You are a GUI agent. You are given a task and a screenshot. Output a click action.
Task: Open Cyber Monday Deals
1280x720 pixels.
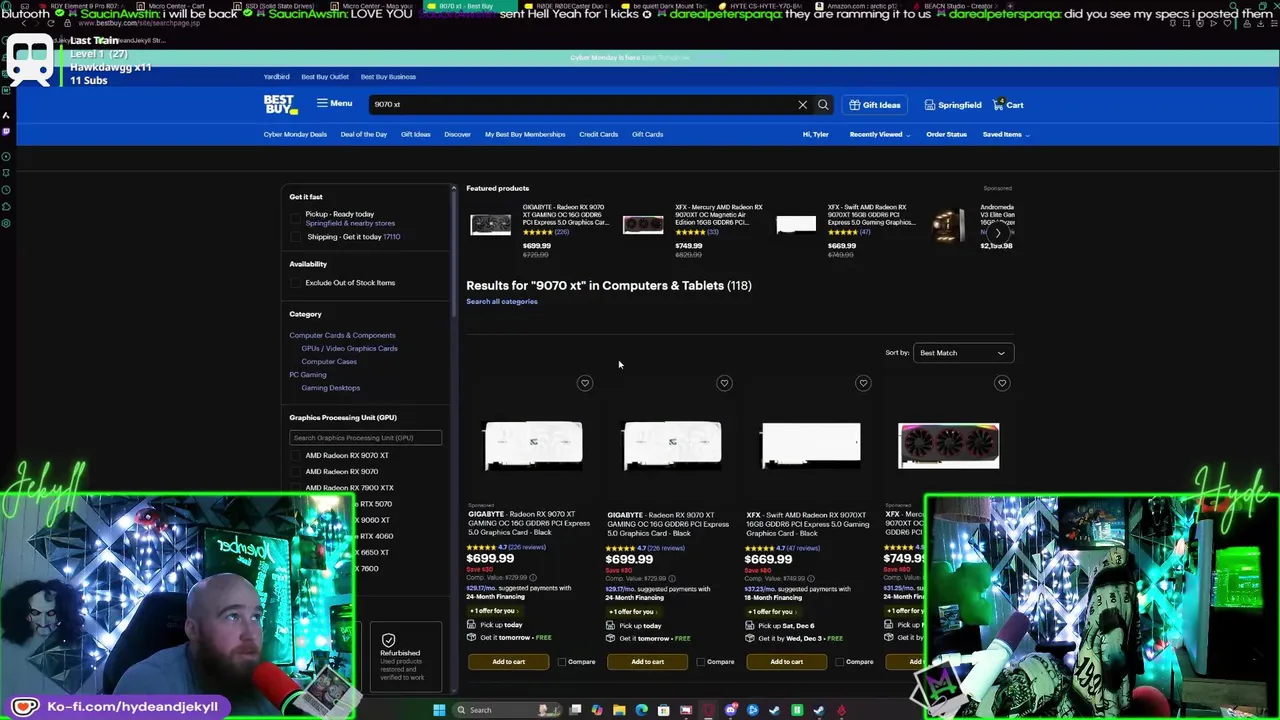point(295,134)
